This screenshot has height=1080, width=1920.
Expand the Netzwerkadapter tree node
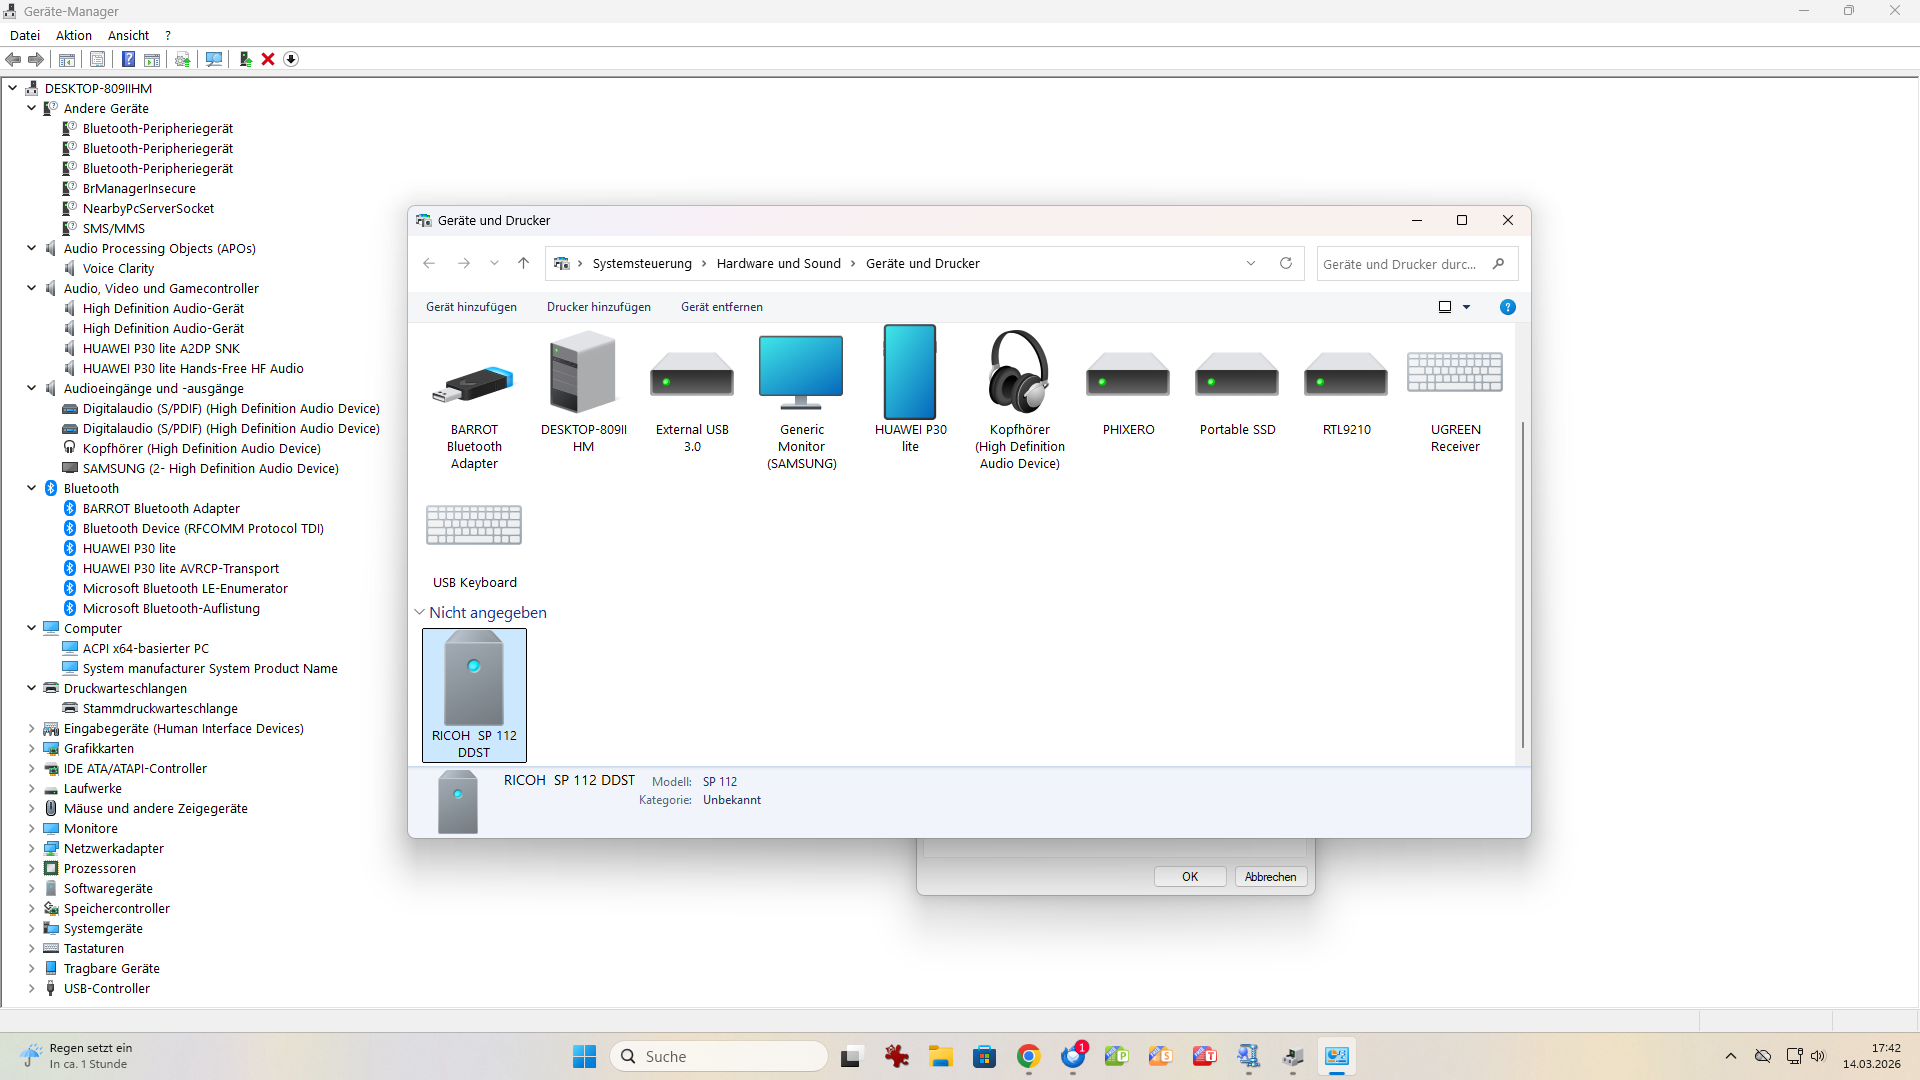point(32,848)
